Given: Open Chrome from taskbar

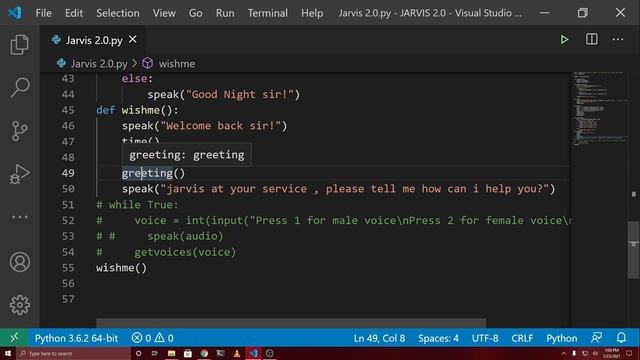Looking at the screenshot, I should pos(204,353).
